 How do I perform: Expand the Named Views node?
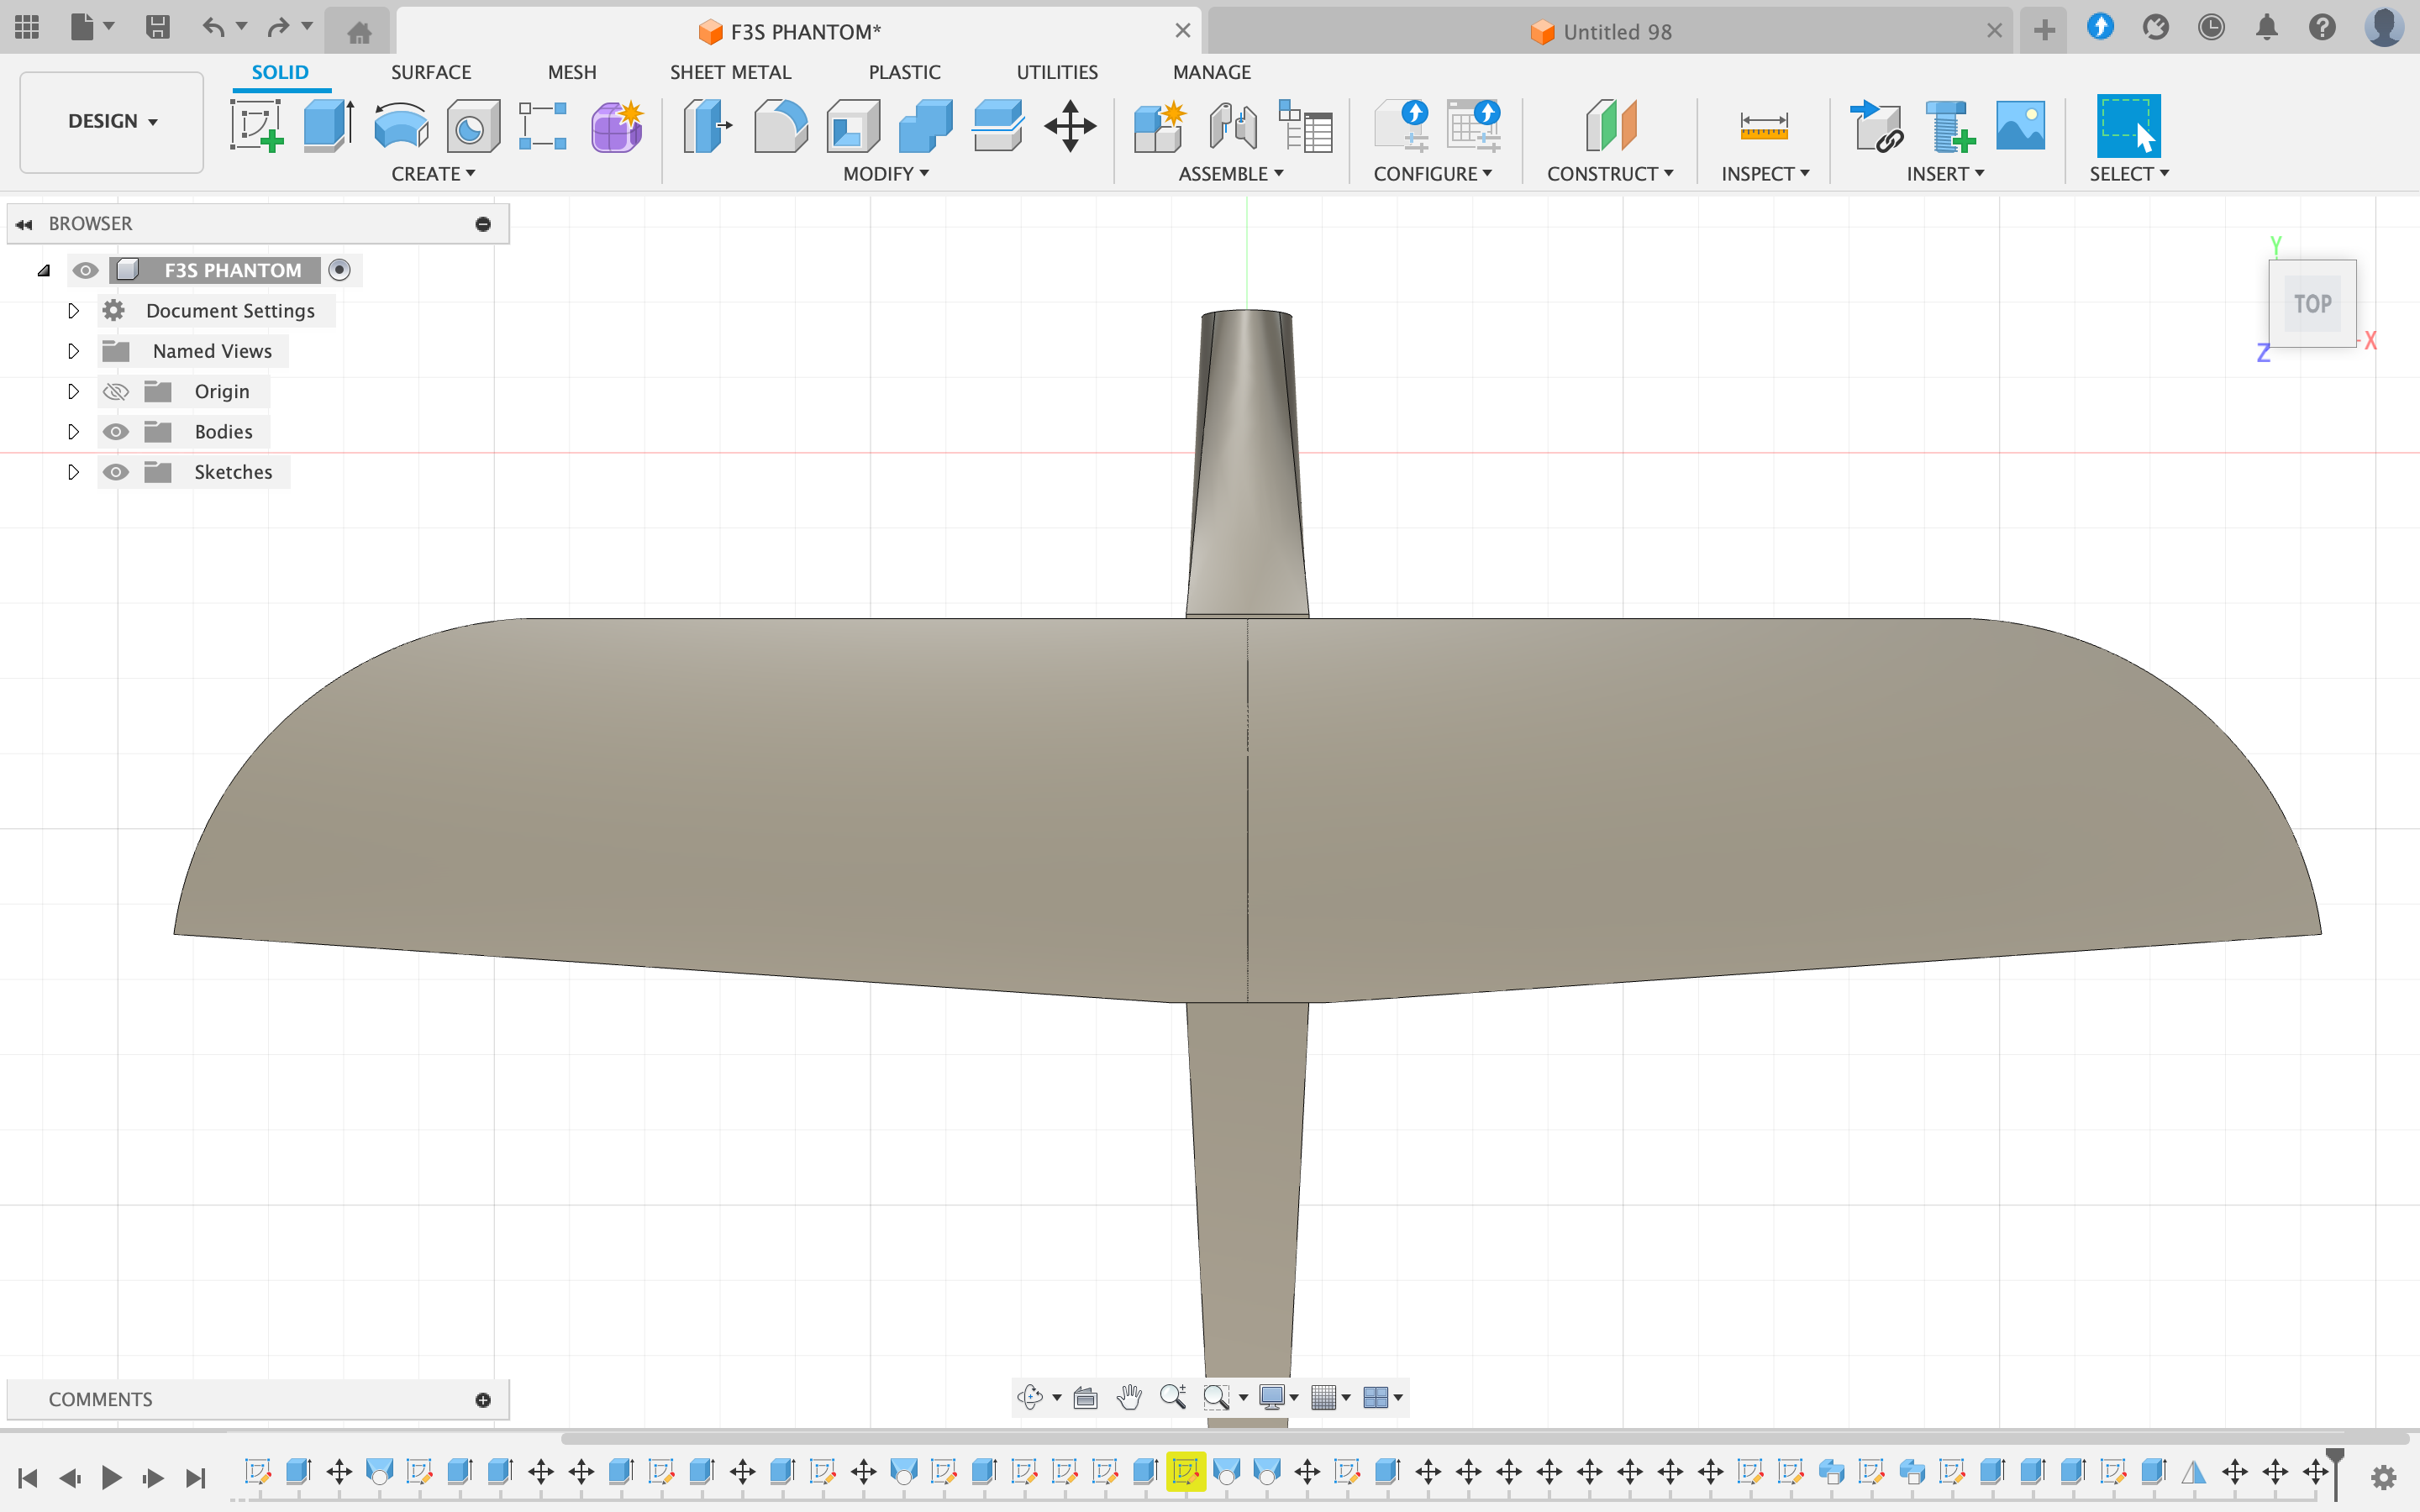pyautogui.click(x=73, y=351)
